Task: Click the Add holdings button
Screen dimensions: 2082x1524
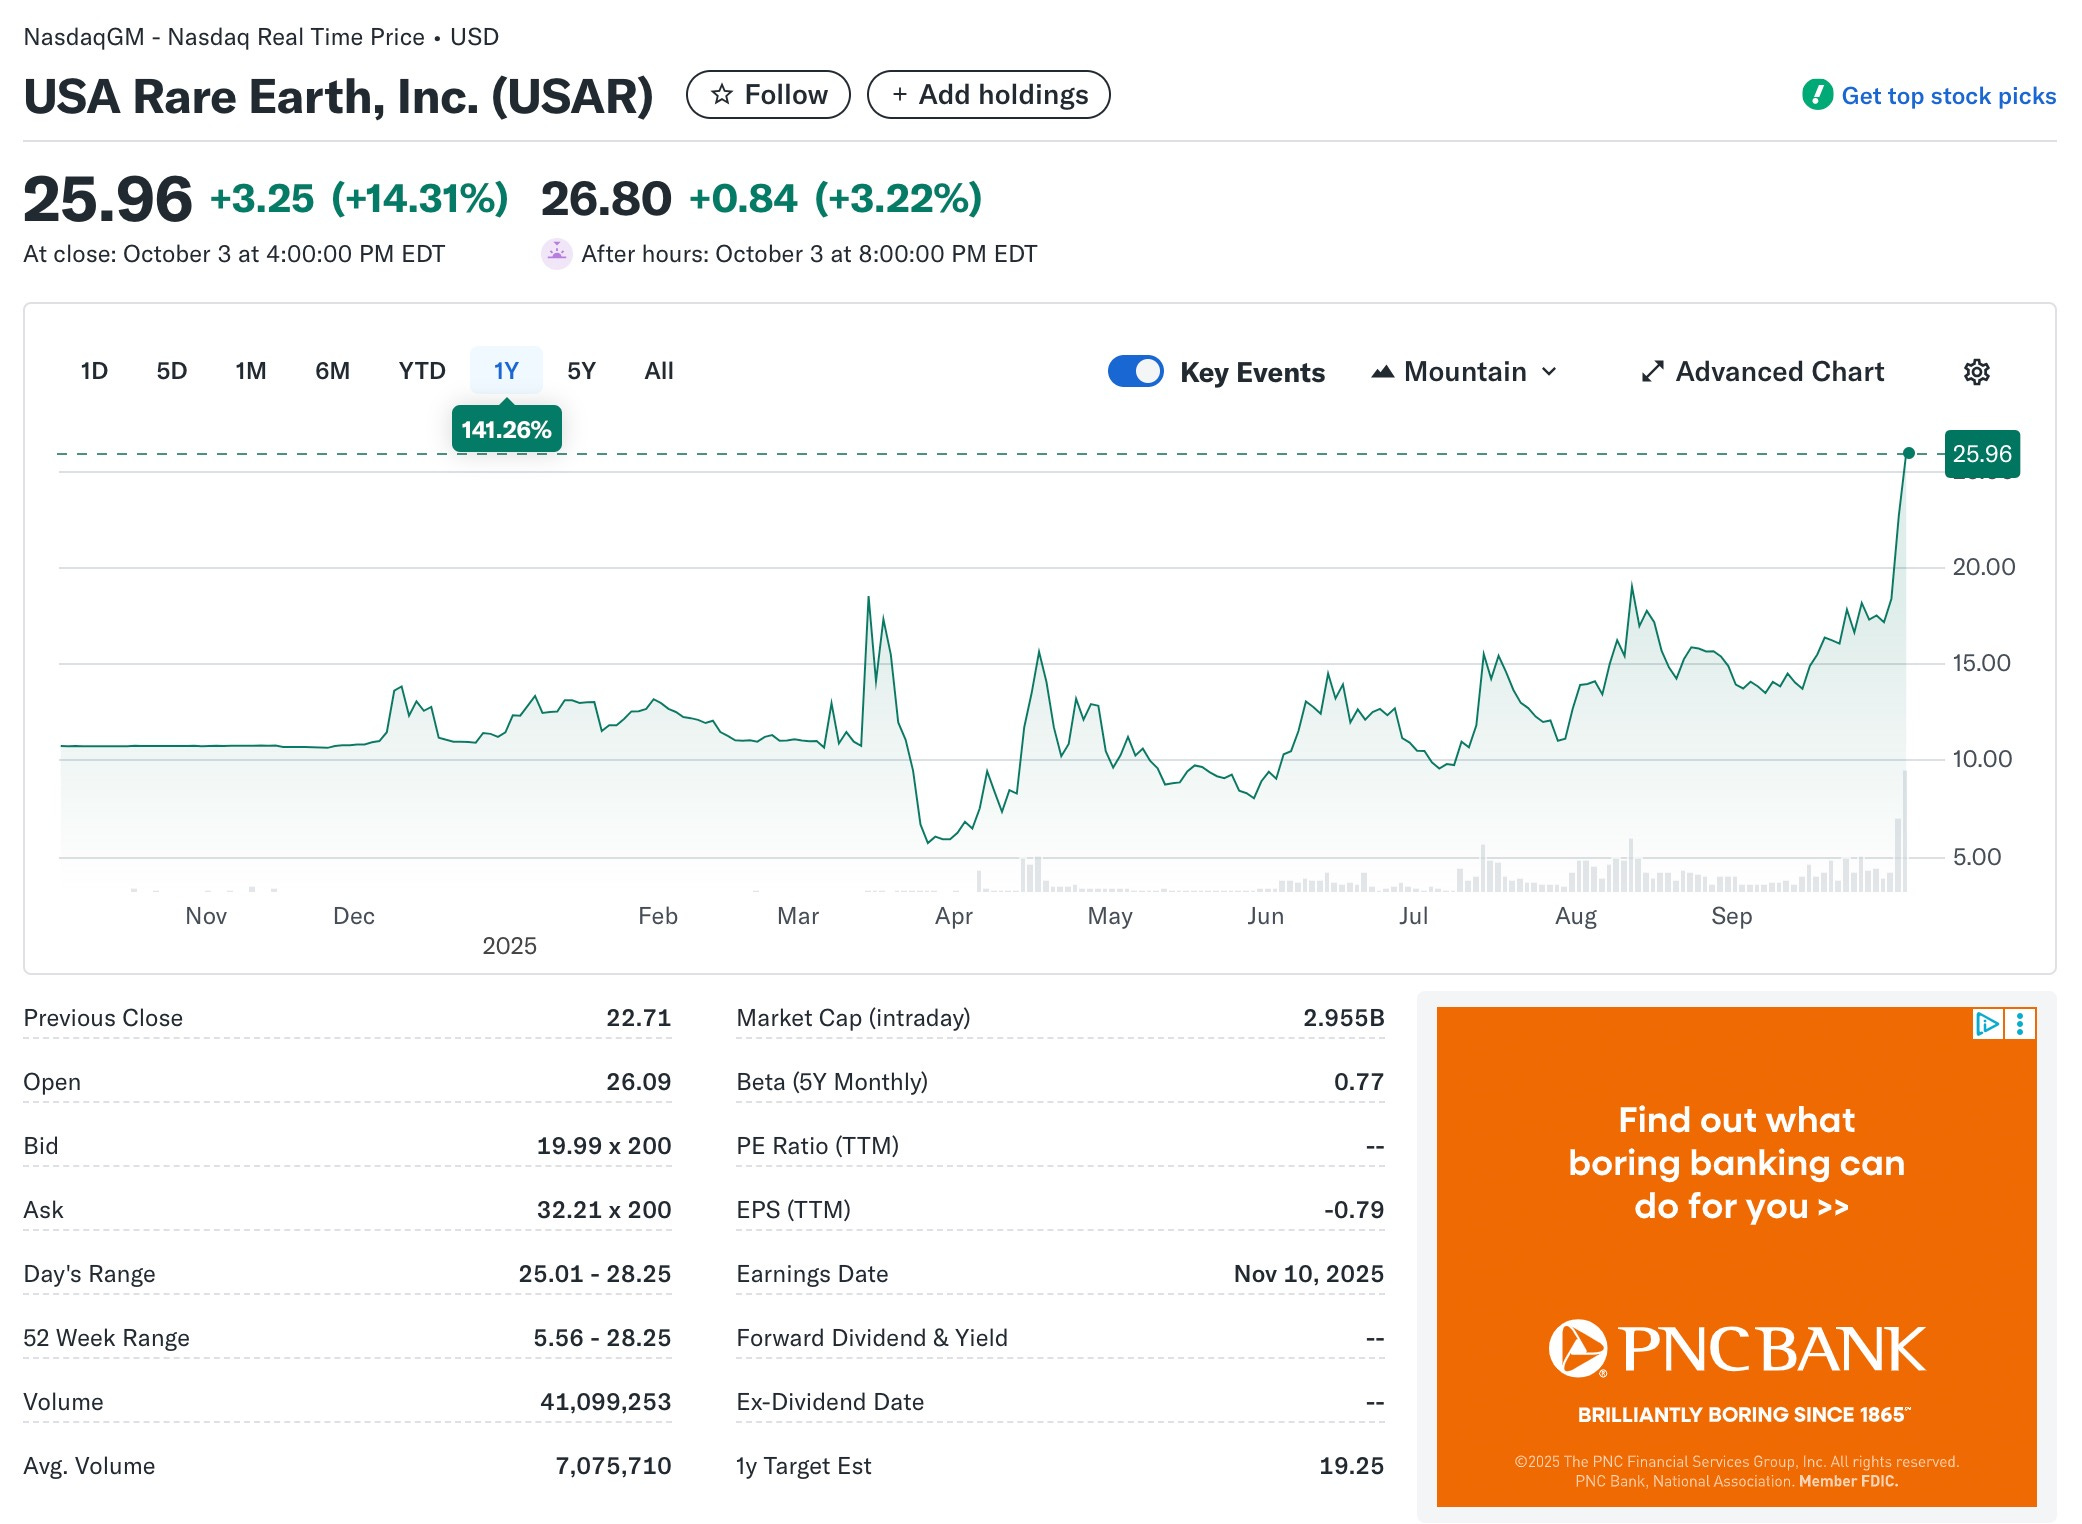Action: [988, 95]
